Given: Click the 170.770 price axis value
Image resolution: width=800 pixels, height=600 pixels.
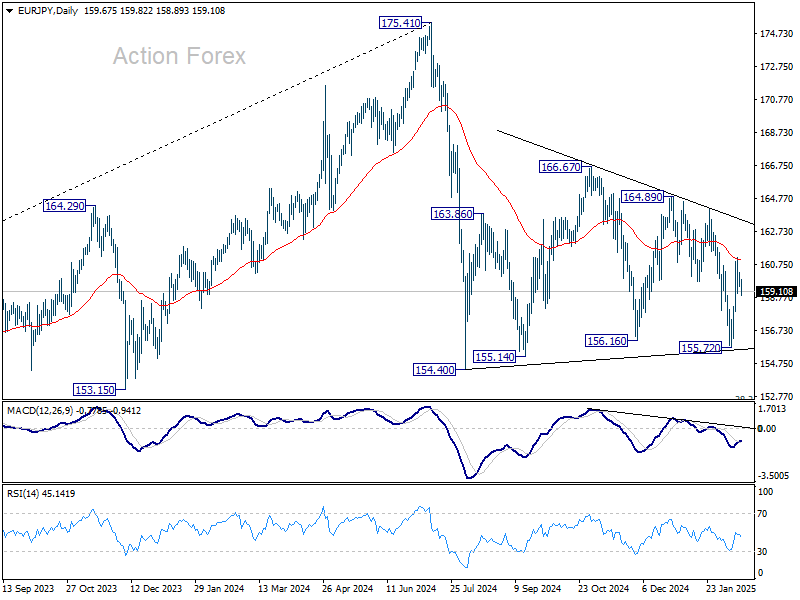Looking at the screenshot, I should [x=776, y=100].
